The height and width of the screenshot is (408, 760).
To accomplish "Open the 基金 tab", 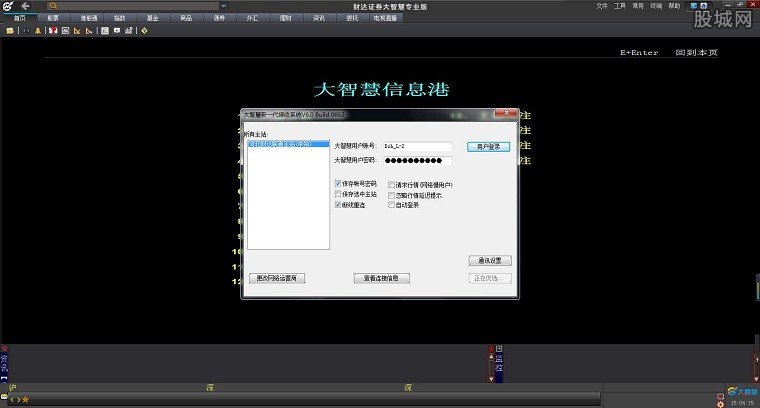I will 153,18.
